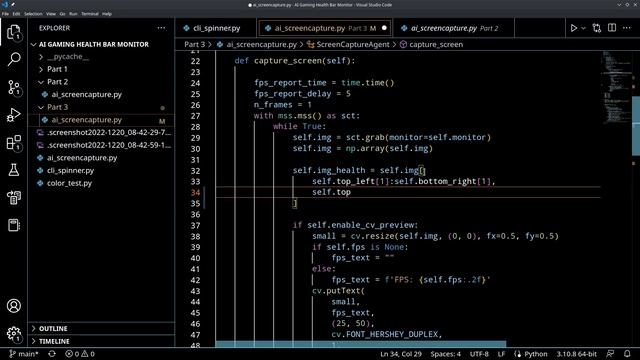Open the View menu
640x360 pixels.
51,13
